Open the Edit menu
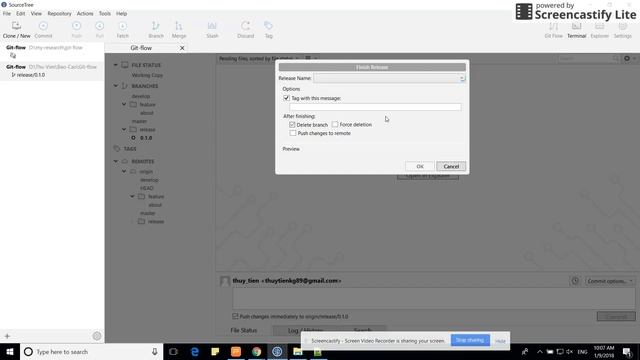The height and width of the screenshot is (360, 640). (21, 13)
